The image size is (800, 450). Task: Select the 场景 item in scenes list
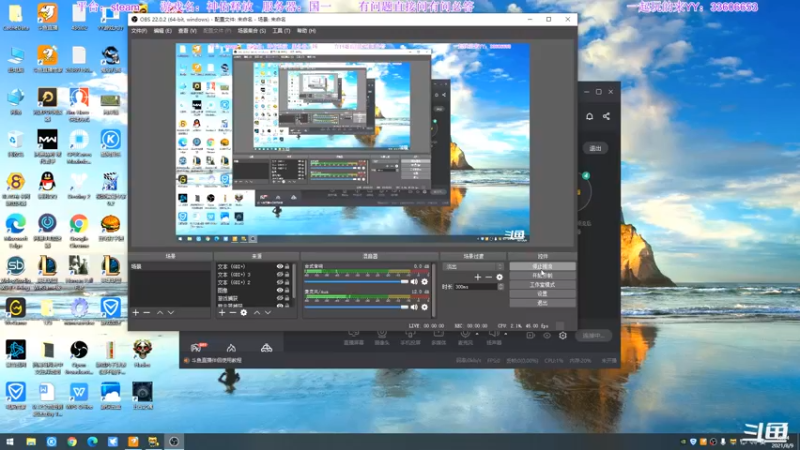(169, 267)
